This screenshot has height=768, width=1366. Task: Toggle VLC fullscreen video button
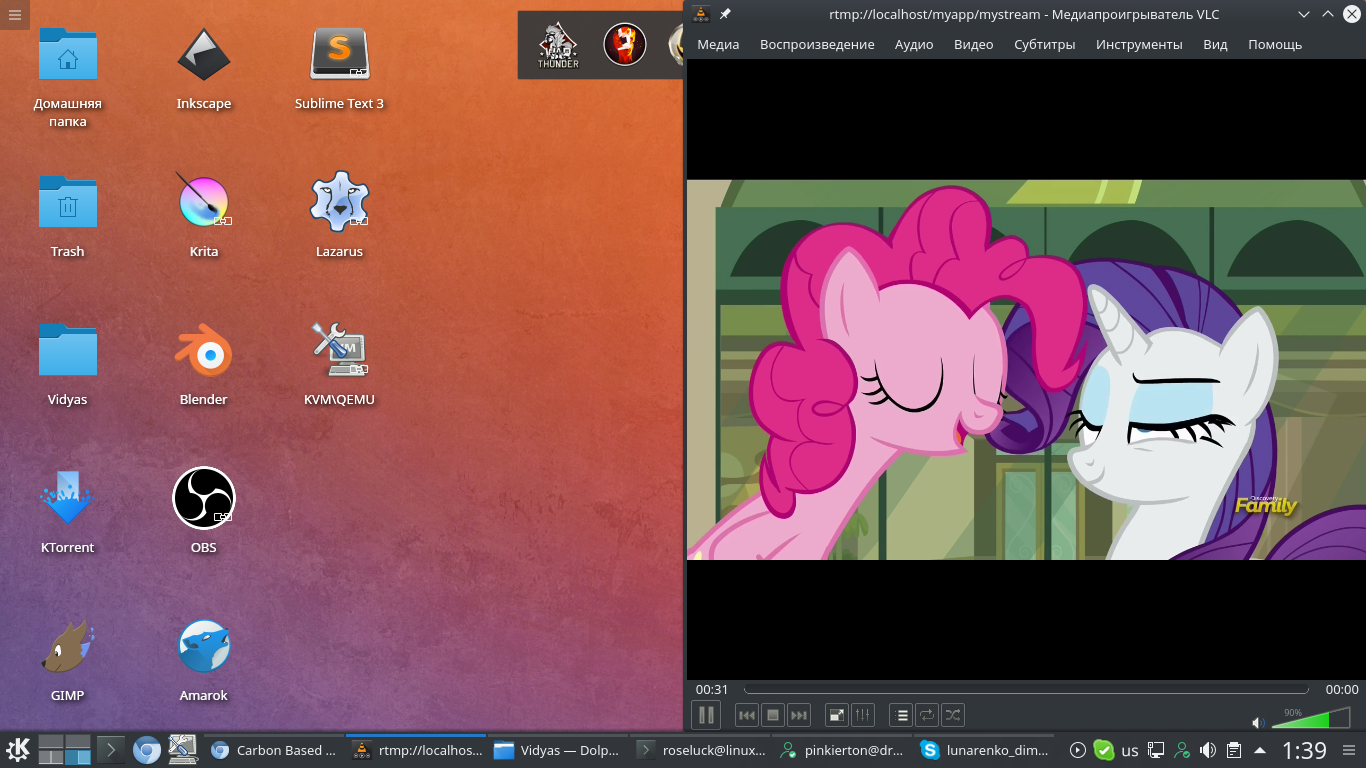coord(837,715)
